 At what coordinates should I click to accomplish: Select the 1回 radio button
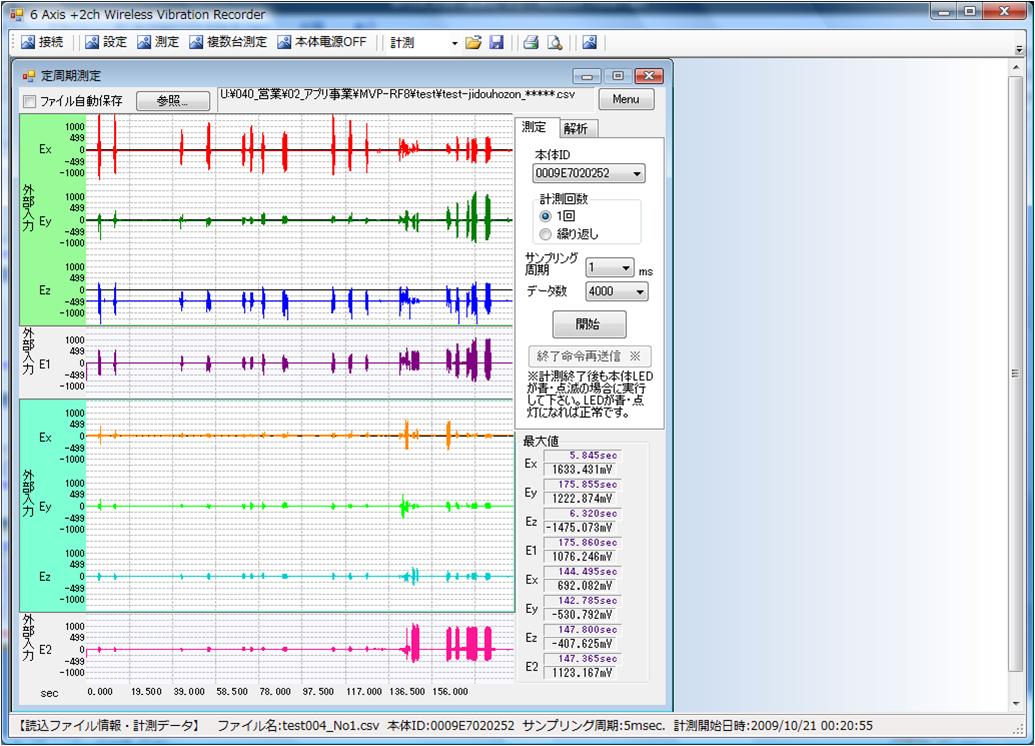click(x=545, y=216)
